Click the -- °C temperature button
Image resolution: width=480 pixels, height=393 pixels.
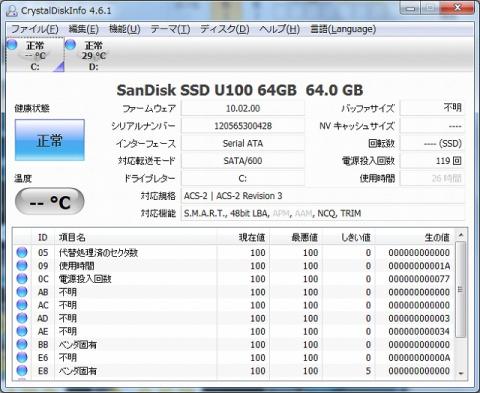(50, 201)
